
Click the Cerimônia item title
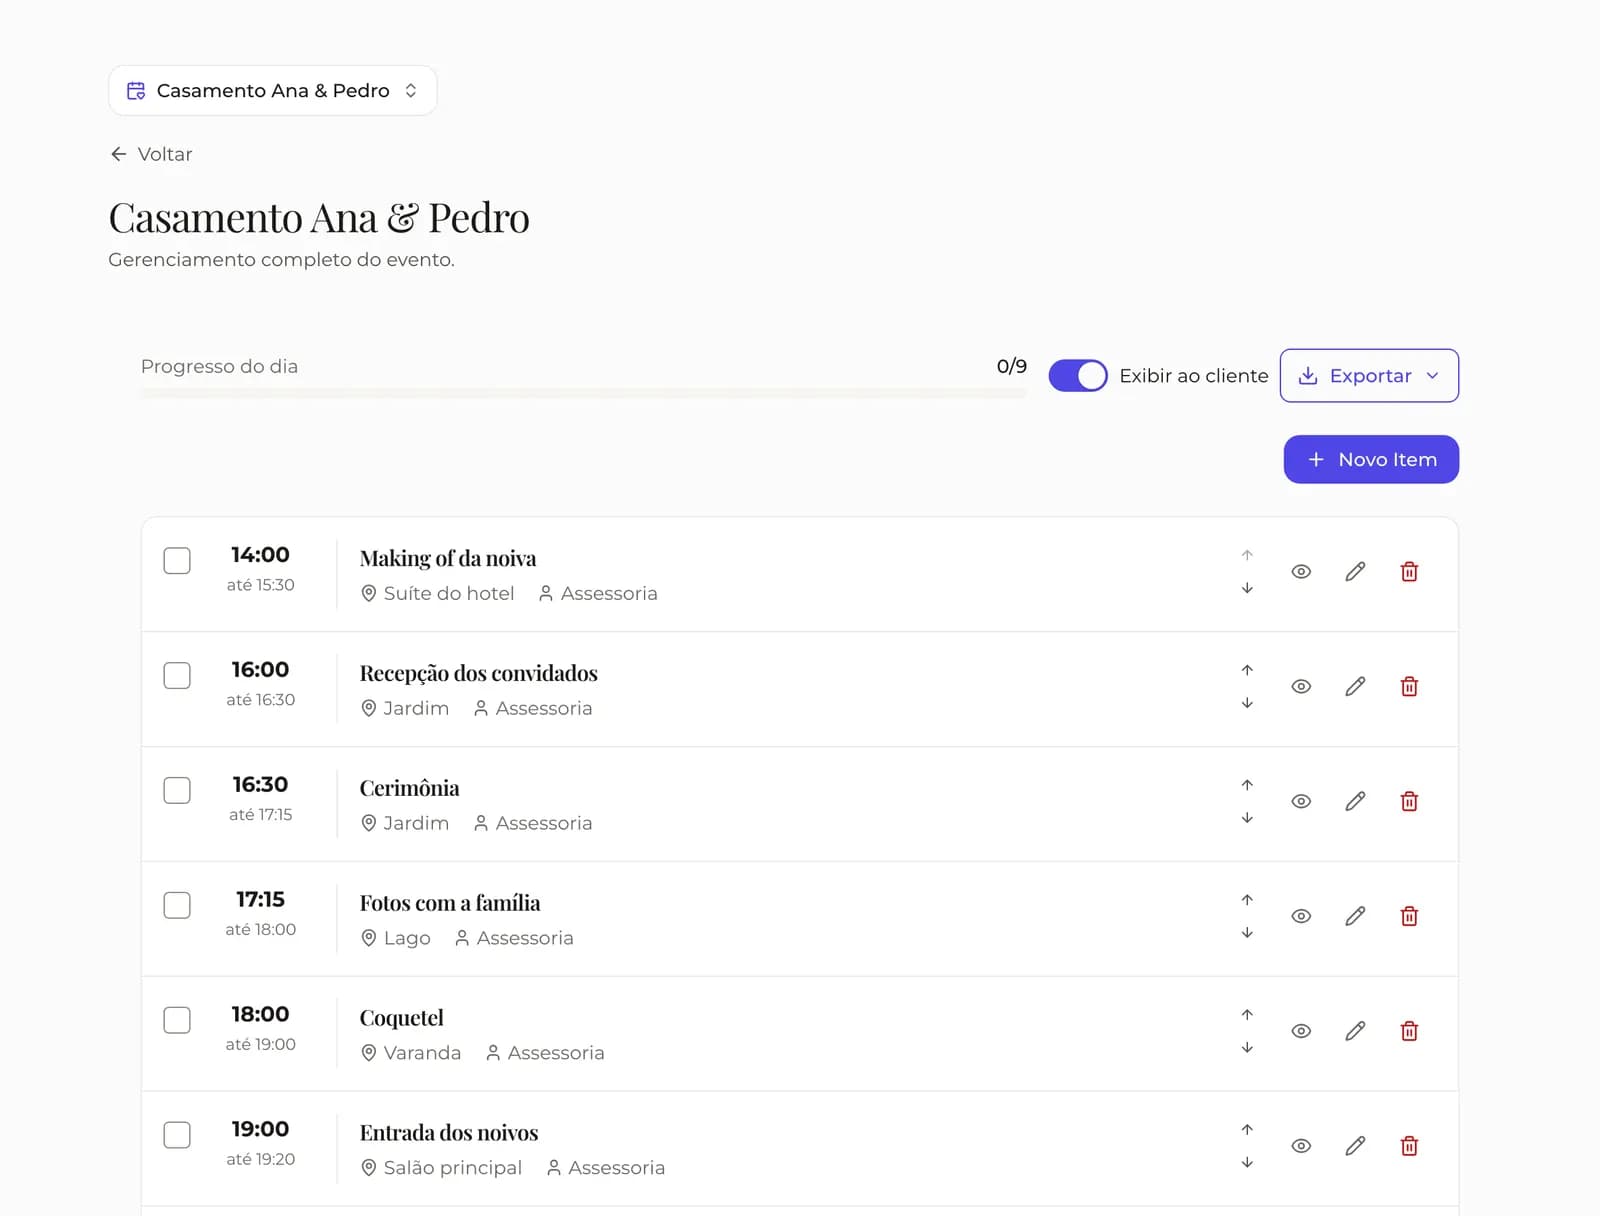tap(410, 789)
